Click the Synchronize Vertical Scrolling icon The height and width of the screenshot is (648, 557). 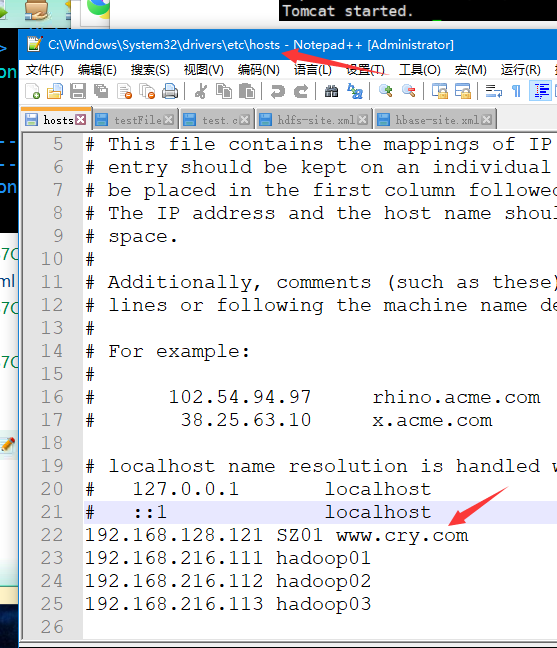click(x=440, y=91)
